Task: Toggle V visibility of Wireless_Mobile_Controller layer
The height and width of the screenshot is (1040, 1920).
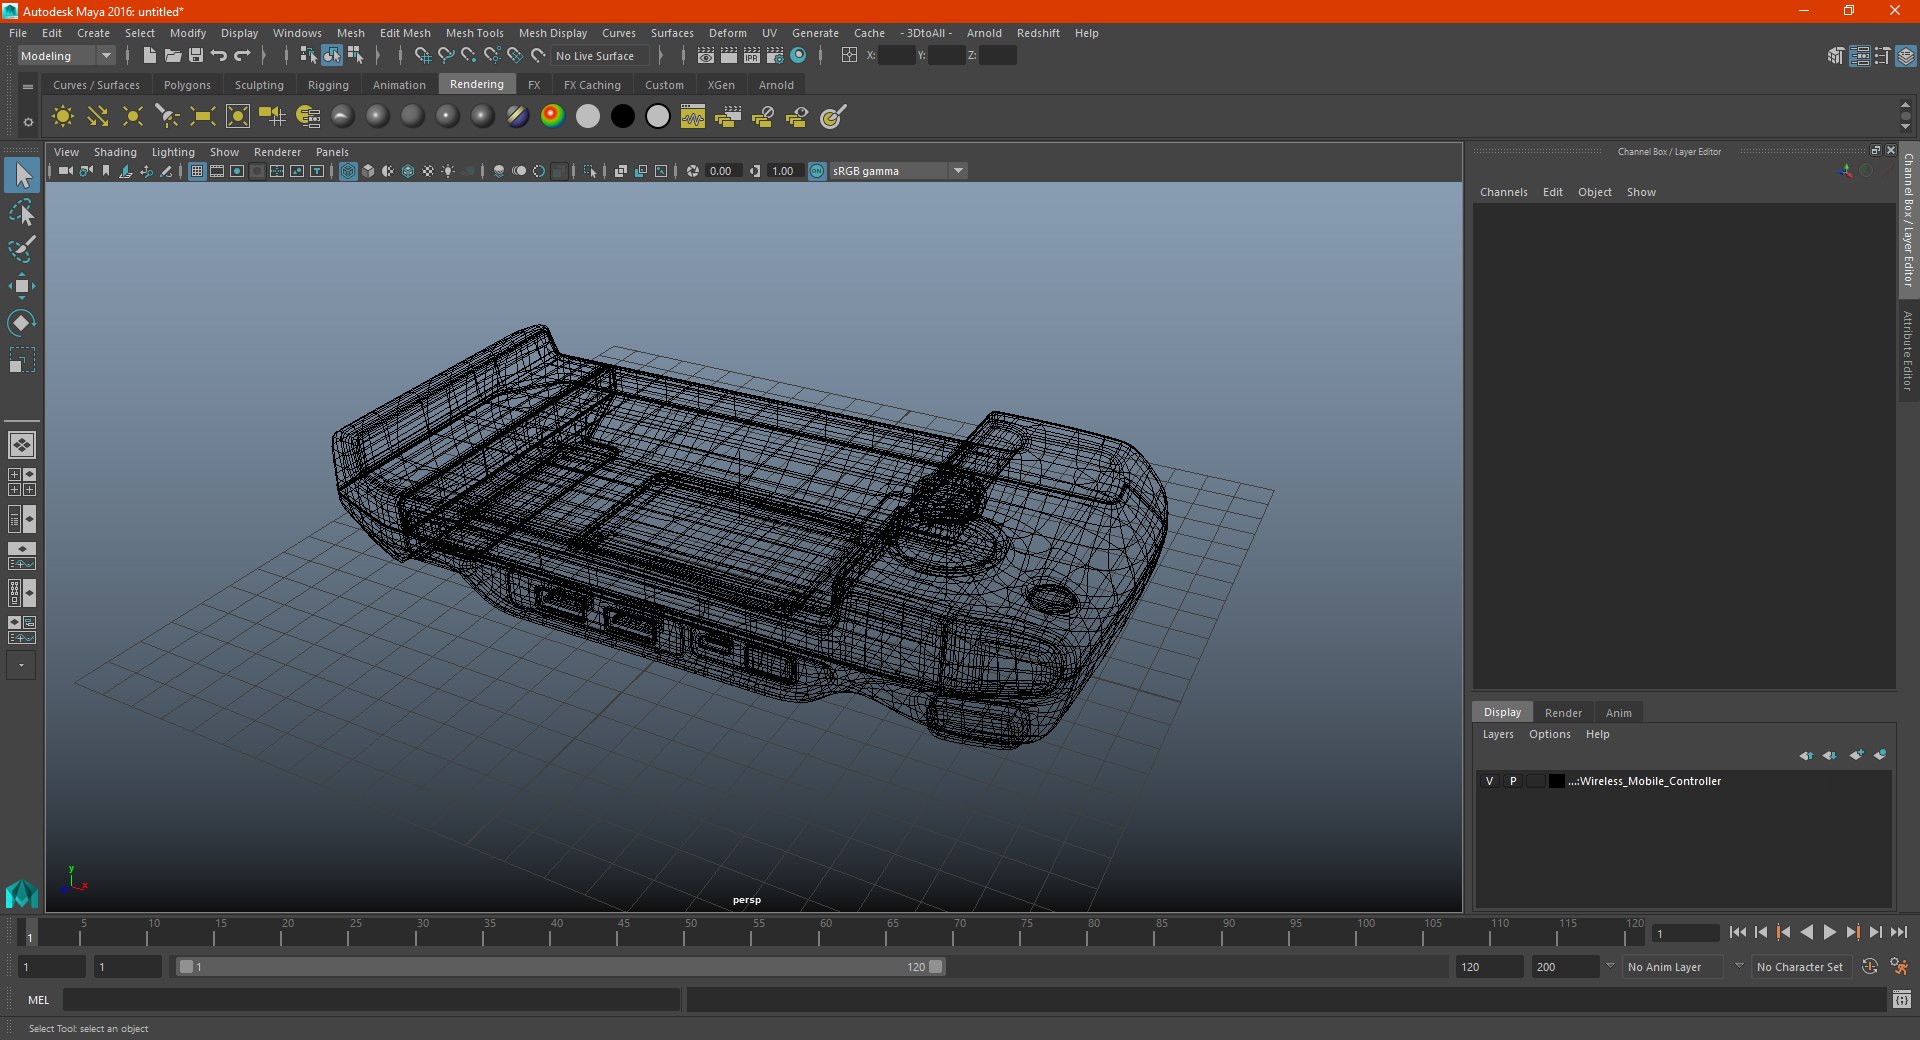Action: [1489, 781]
